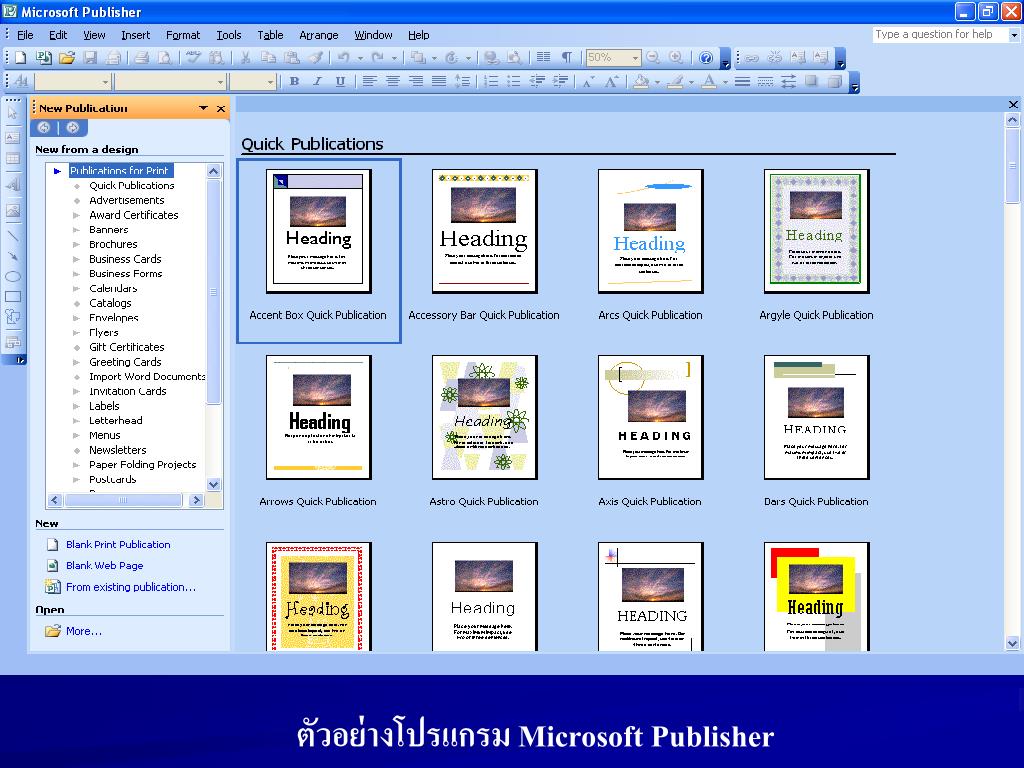Click the Copy icon
This screenshot has height=768, width=1024.
pyautogui.click(x=268, y=58)
